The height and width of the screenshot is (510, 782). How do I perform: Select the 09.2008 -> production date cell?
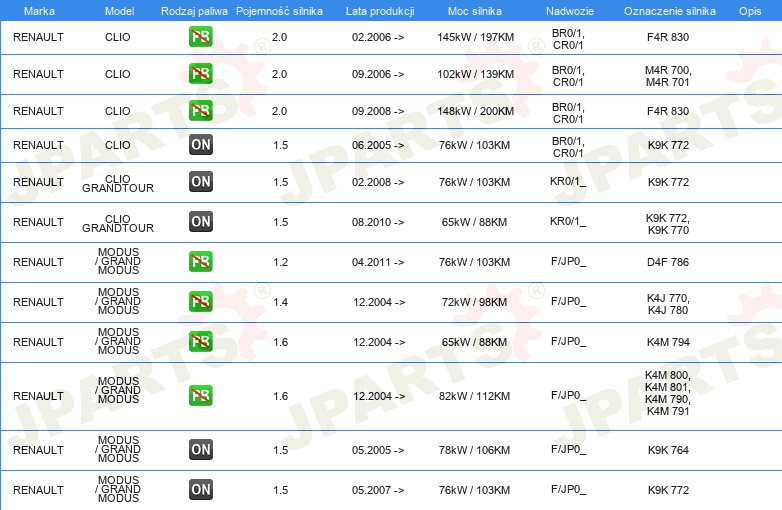tap(378, 111)
